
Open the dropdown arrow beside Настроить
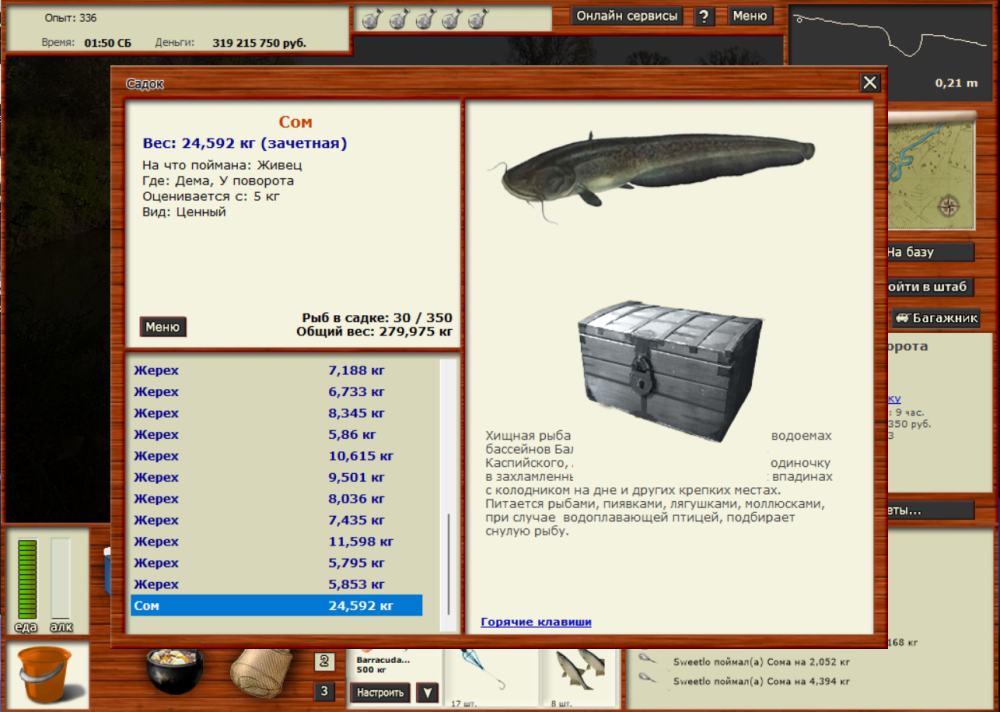[427, 692]
